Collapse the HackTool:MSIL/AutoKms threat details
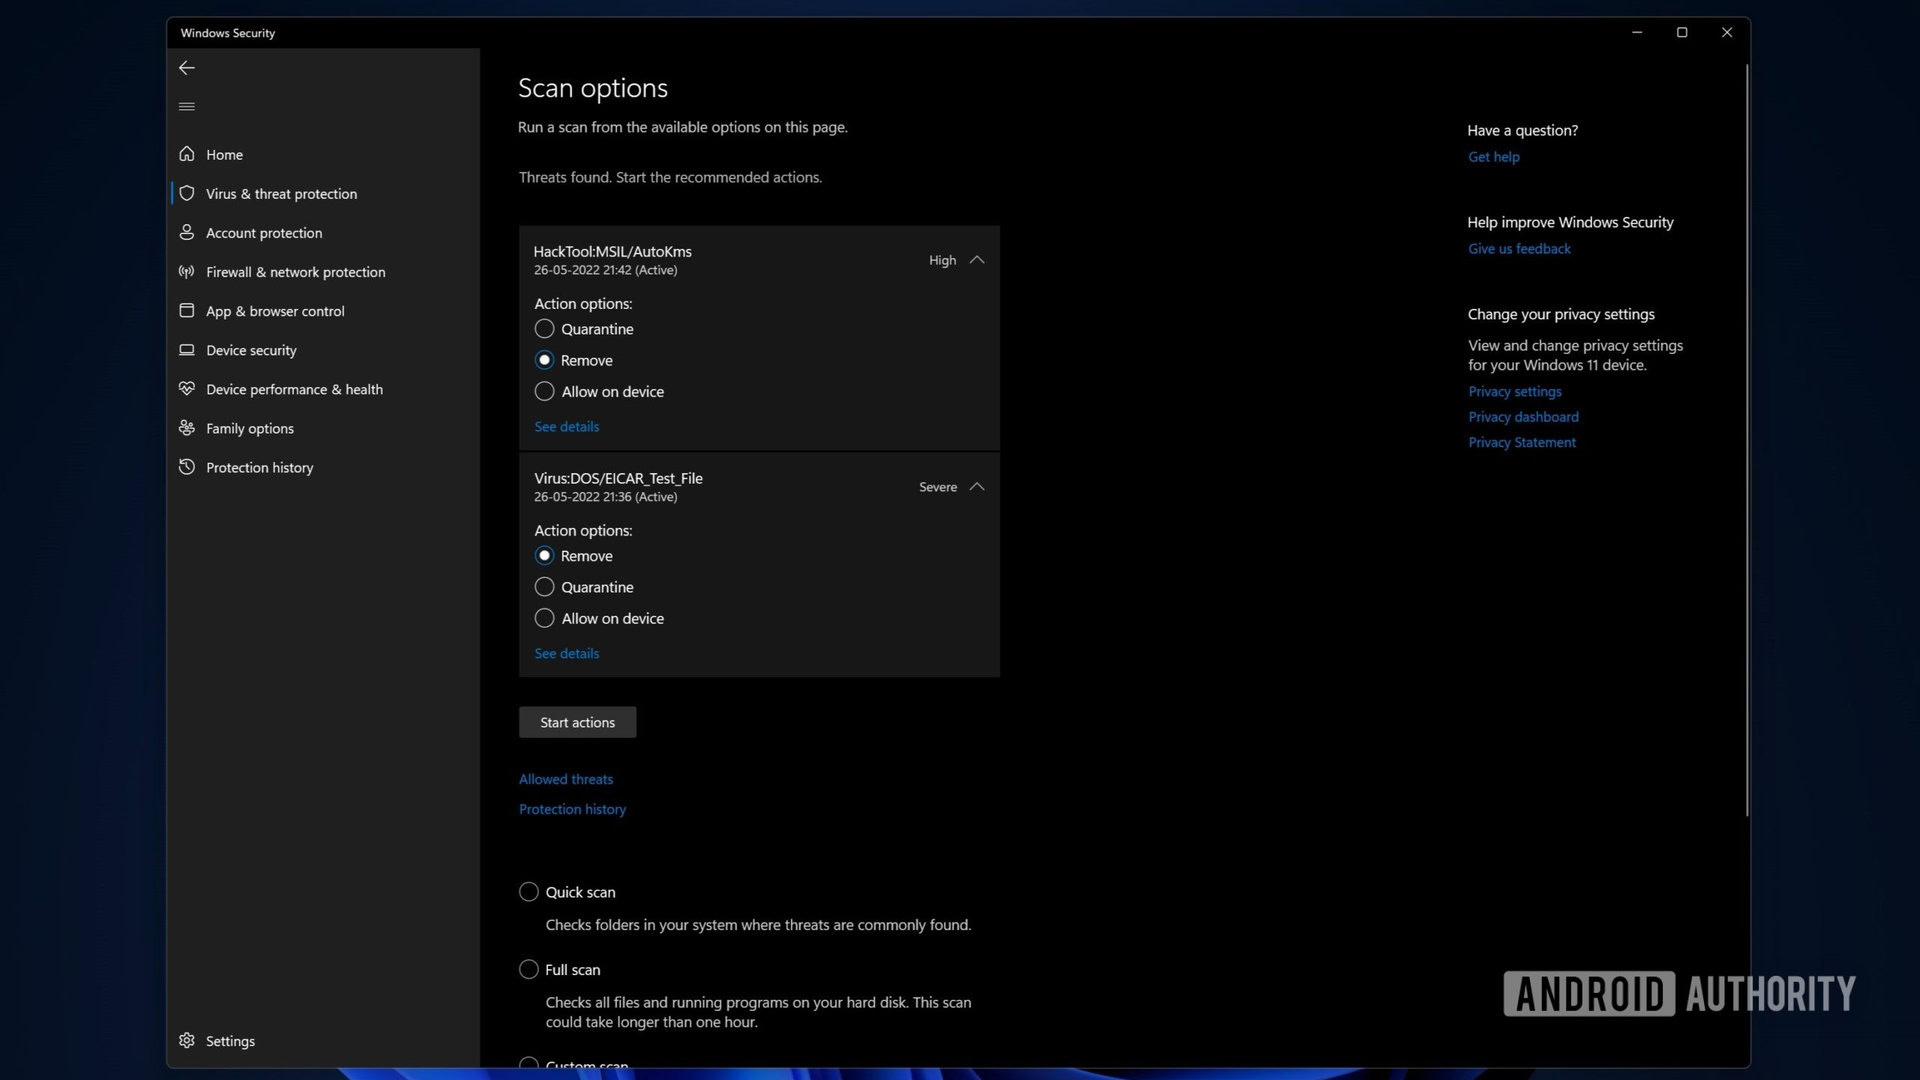 tap(977, 260)
